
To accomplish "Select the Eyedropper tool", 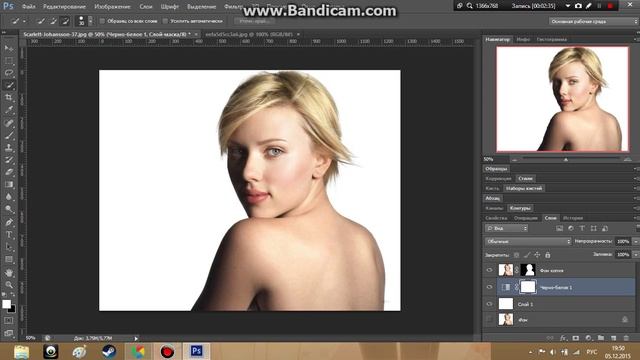I will pos(9,110).
